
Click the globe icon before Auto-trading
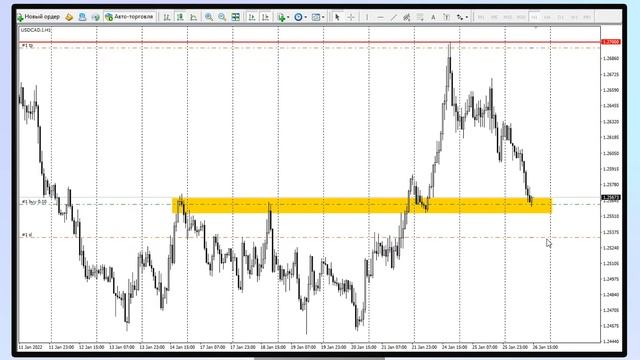pos(96,17)
